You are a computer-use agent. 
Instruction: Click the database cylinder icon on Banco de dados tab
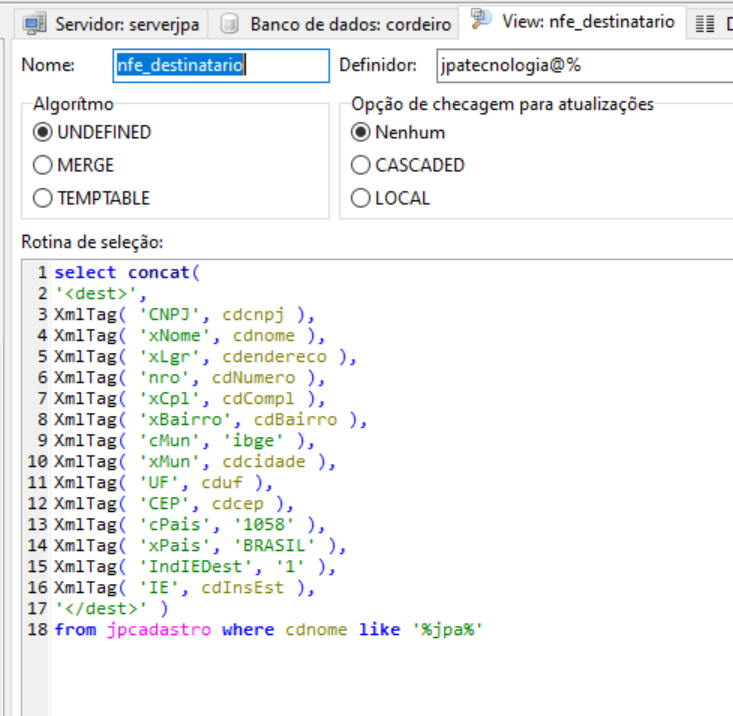[230, 23]
